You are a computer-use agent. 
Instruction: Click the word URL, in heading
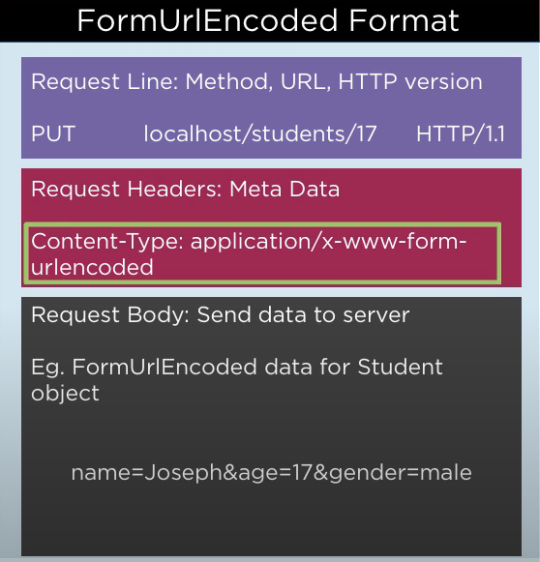306,82
